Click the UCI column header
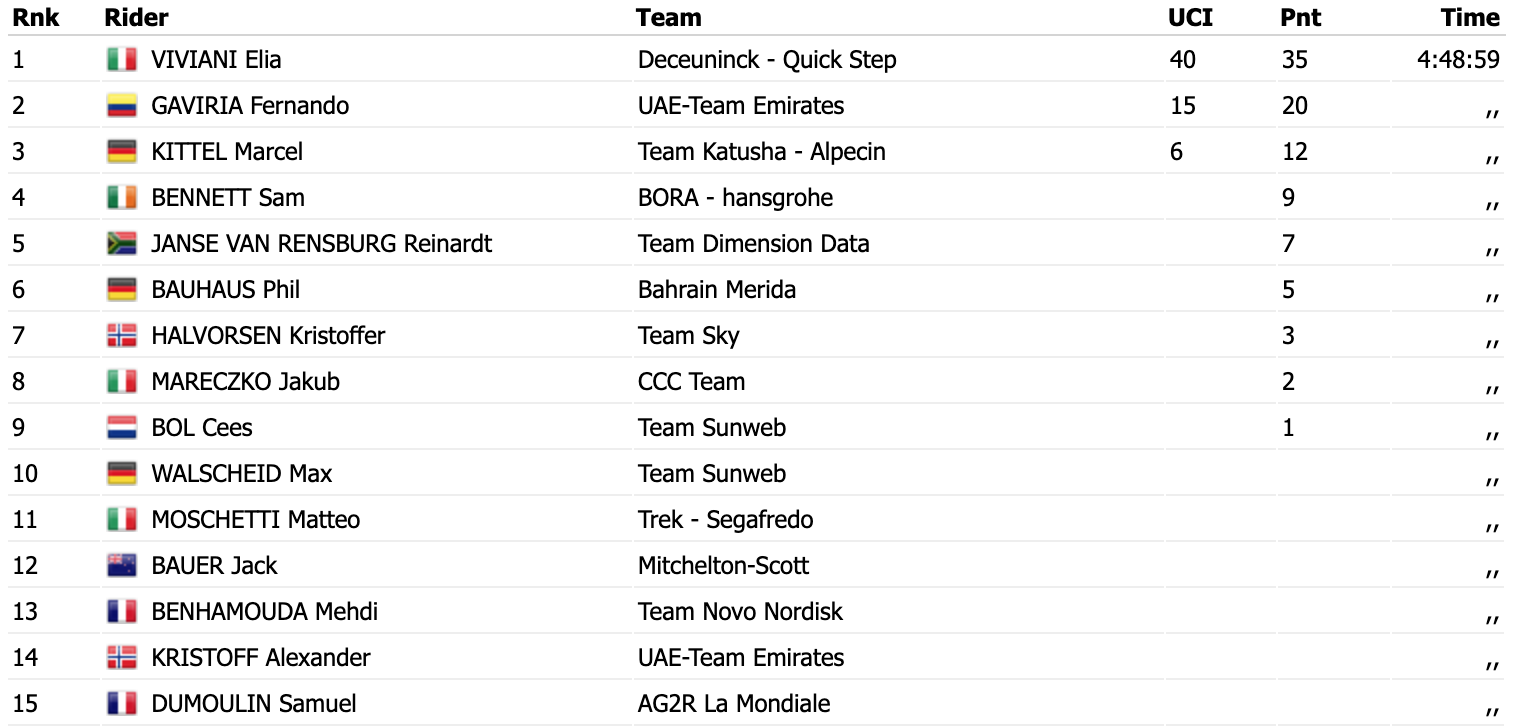1518x728 pixels. [1191, 17]
